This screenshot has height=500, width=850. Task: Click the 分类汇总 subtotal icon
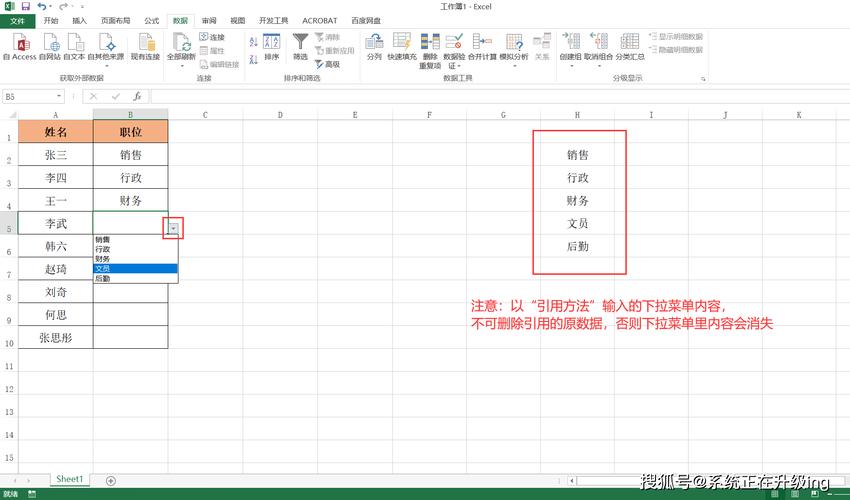coord(630,46)
